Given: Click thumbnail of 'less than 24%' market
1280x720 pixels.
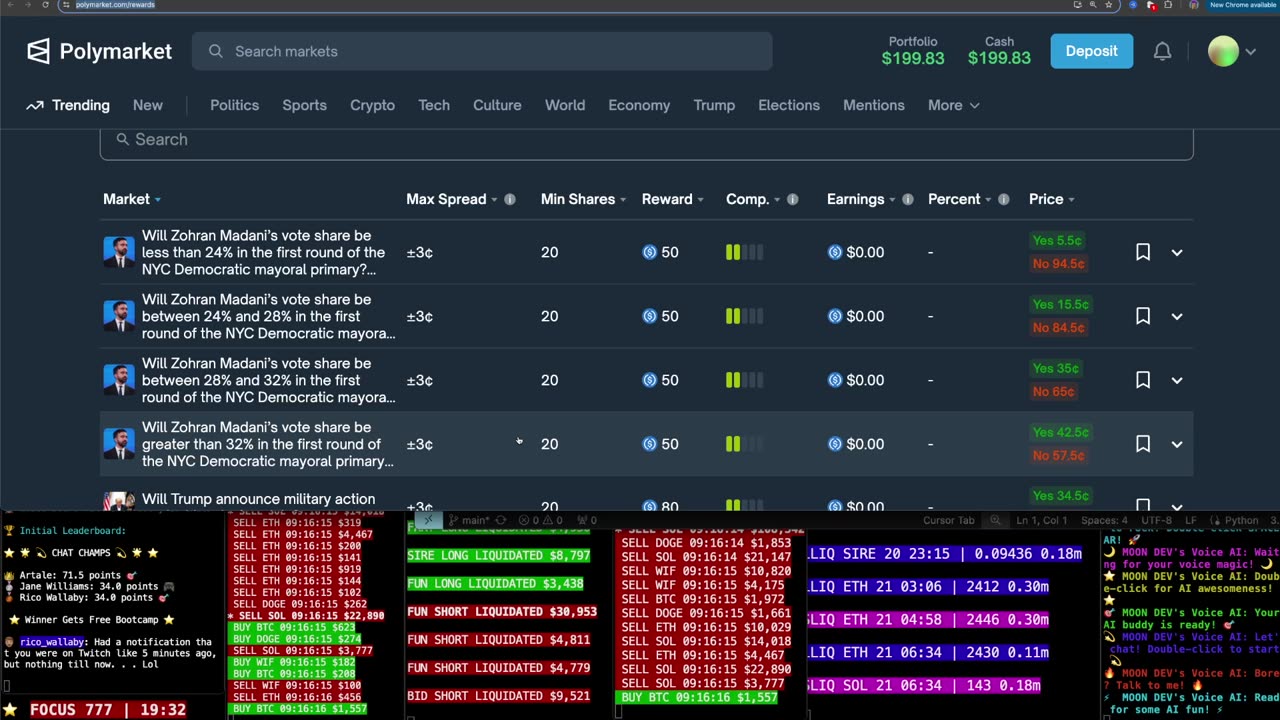Looking at the screenshot, I should 119,252.
